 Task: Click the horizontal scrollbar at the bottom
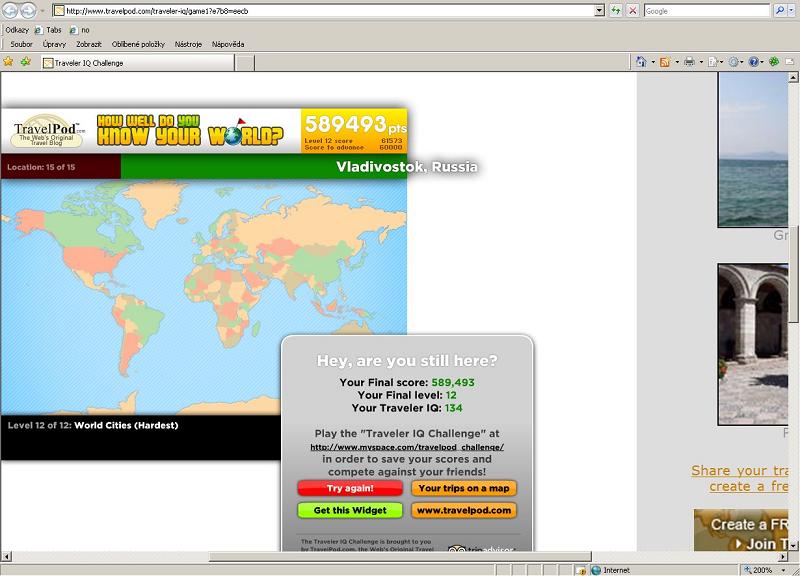click(x=400, y=556)
